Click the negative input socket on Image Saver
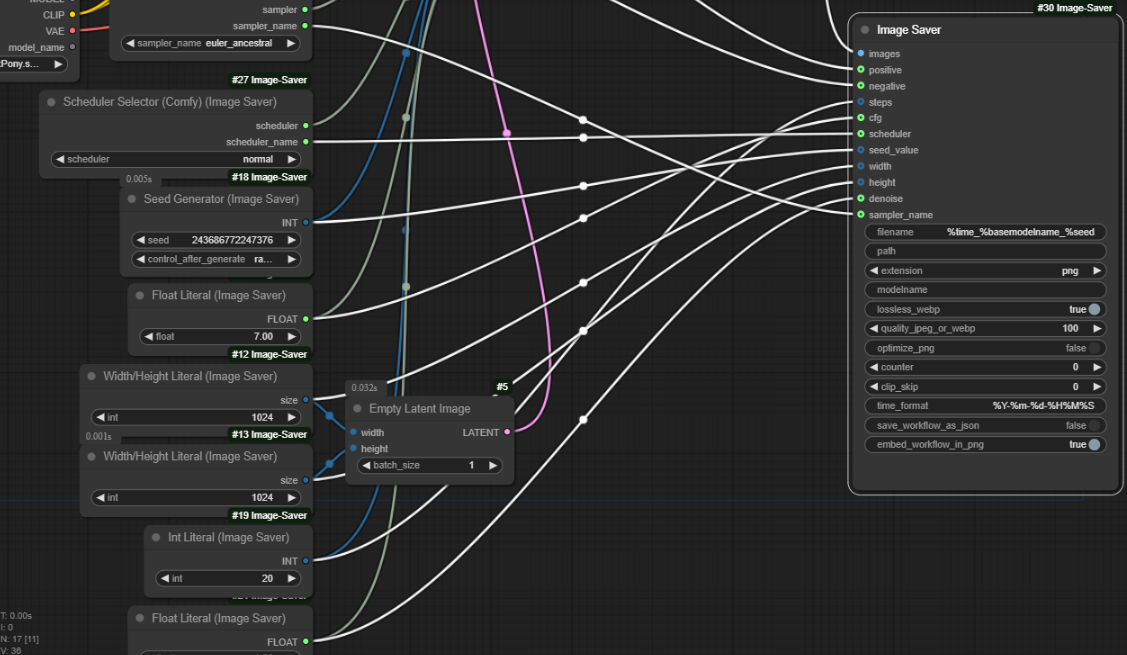The height and width of the screenshot is (655, 1127). [860, 86]
